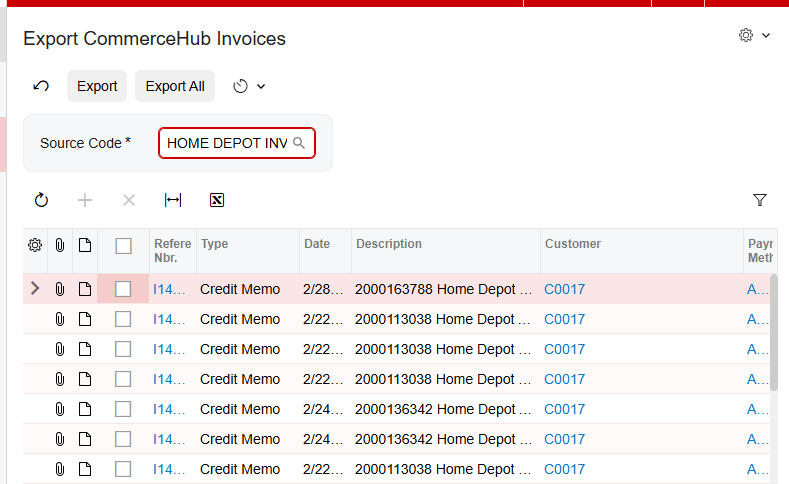
Task: Open the paperclip on the third 2/22 row
Action: (60, 379)
